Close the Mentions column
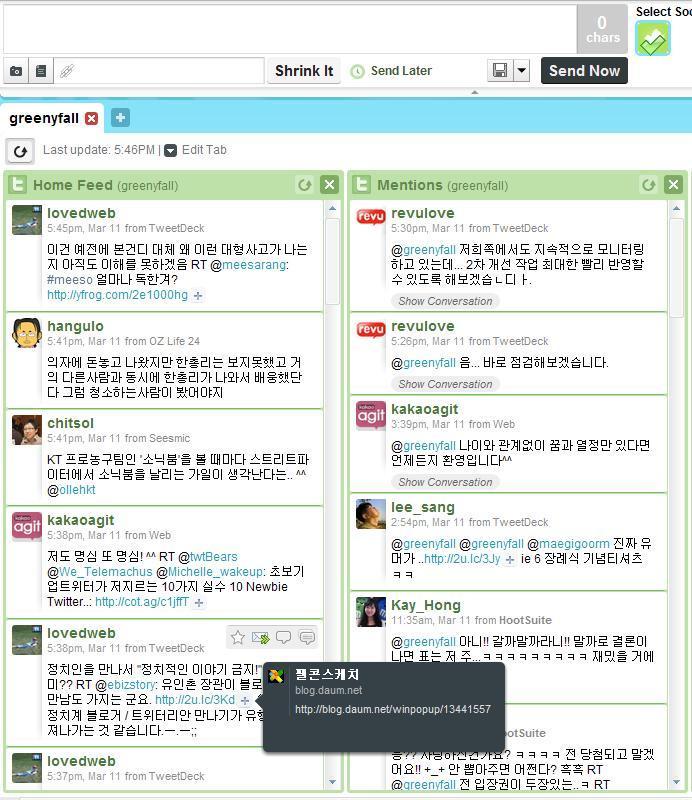 (674, 185)
